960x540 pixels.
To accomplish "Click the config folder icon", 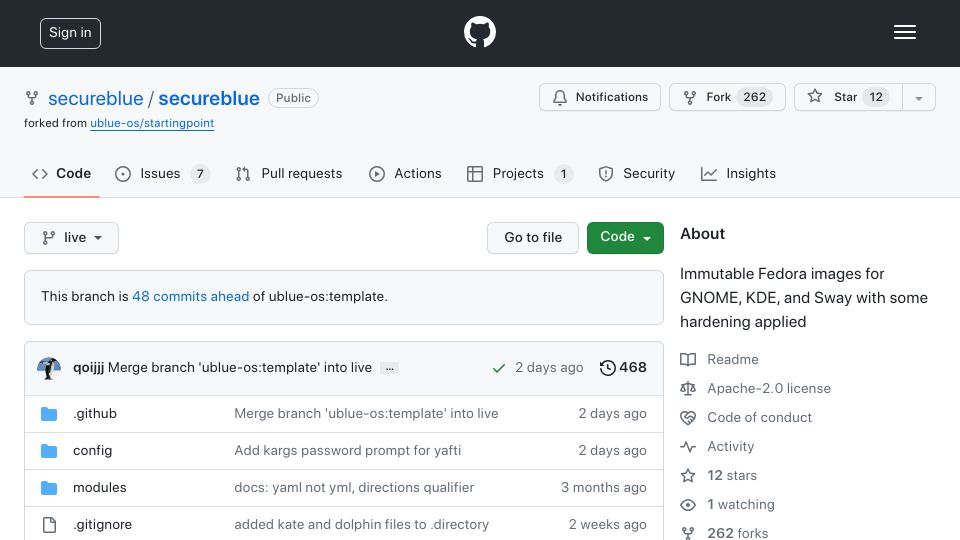I will coord(49,451).
